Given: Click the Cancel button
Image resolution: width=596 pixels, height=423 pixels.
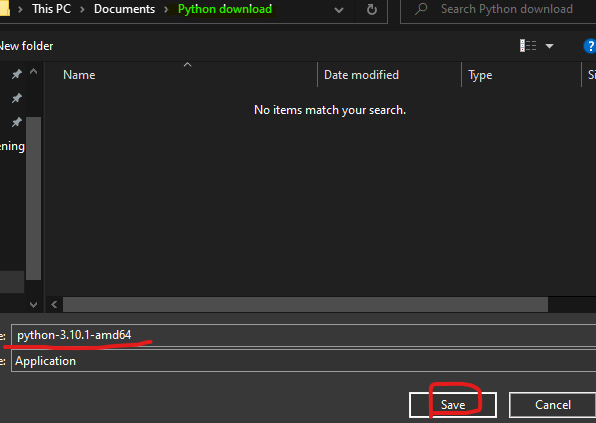Looking at the screenshot, I should (x=553, y=405).
